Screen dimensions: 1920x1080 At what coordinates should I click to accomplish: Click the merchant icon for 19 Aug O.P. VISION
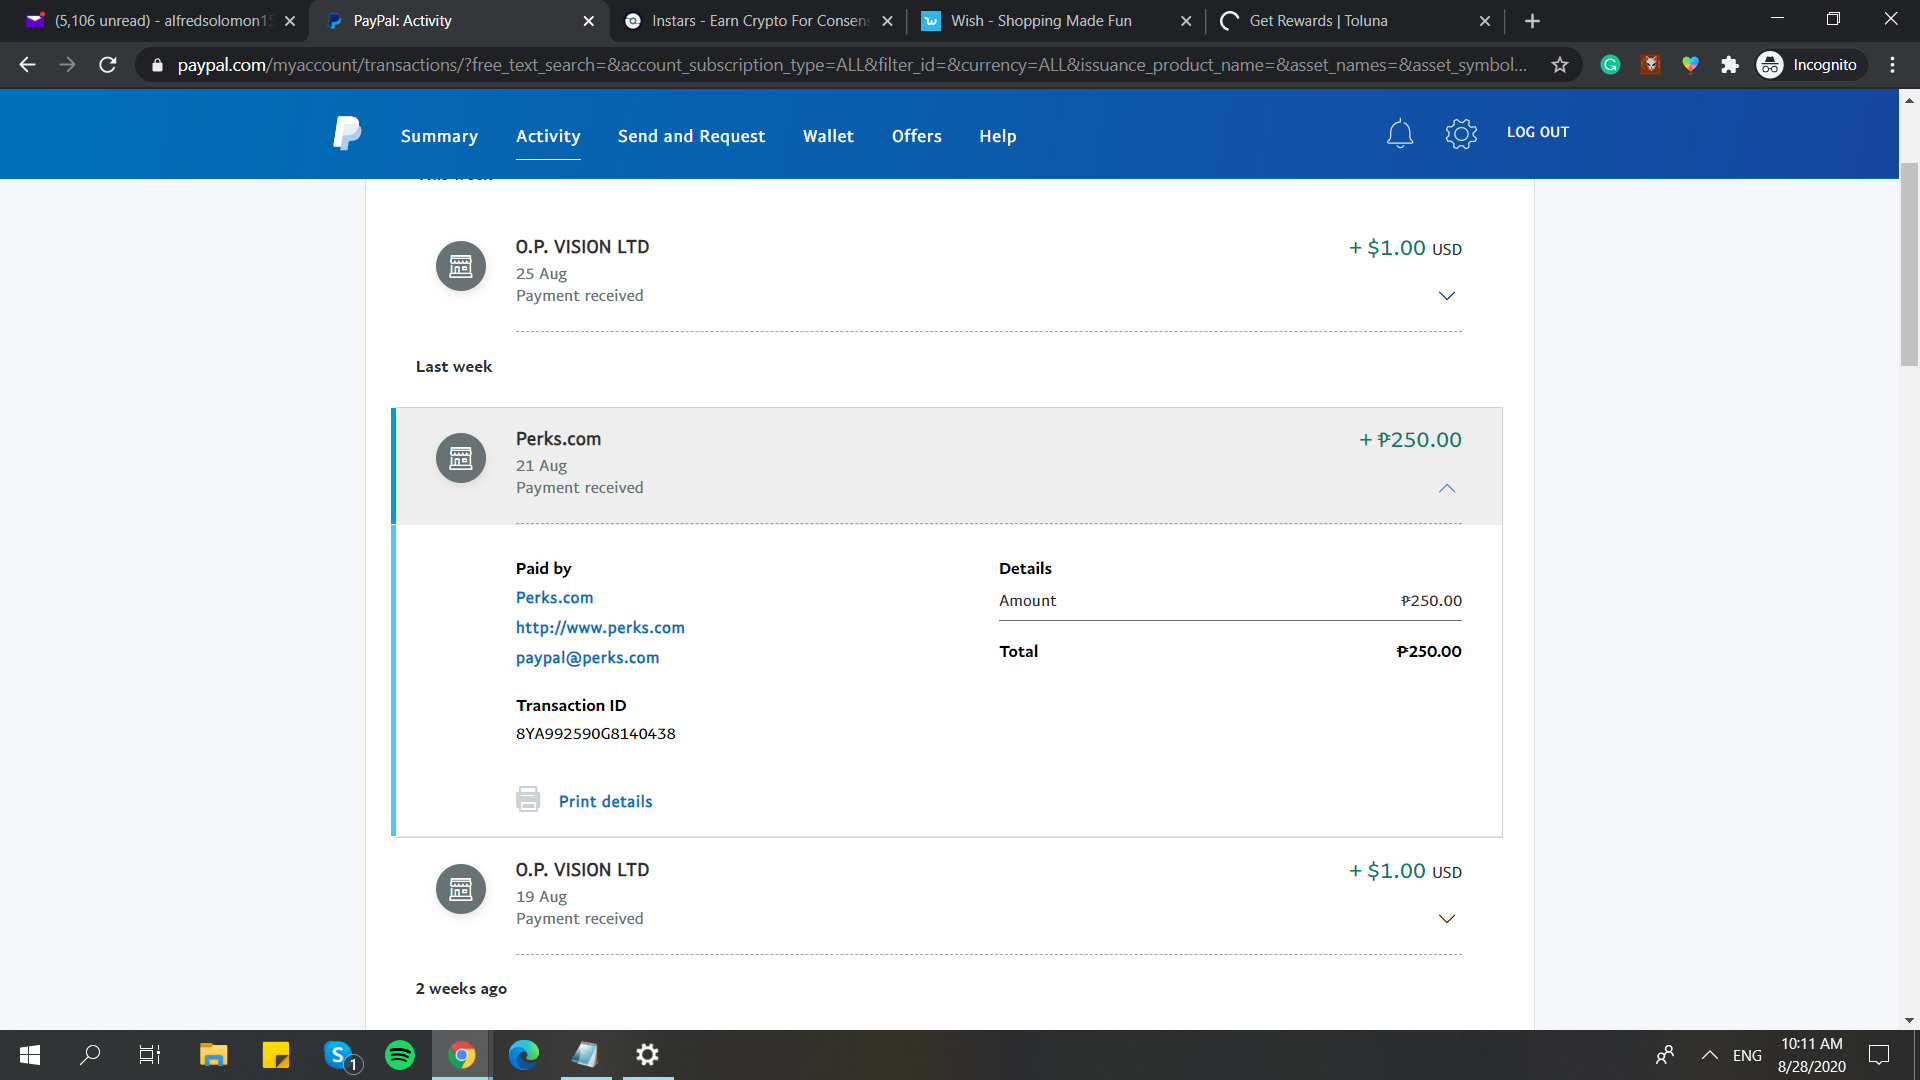pos(461,889)
